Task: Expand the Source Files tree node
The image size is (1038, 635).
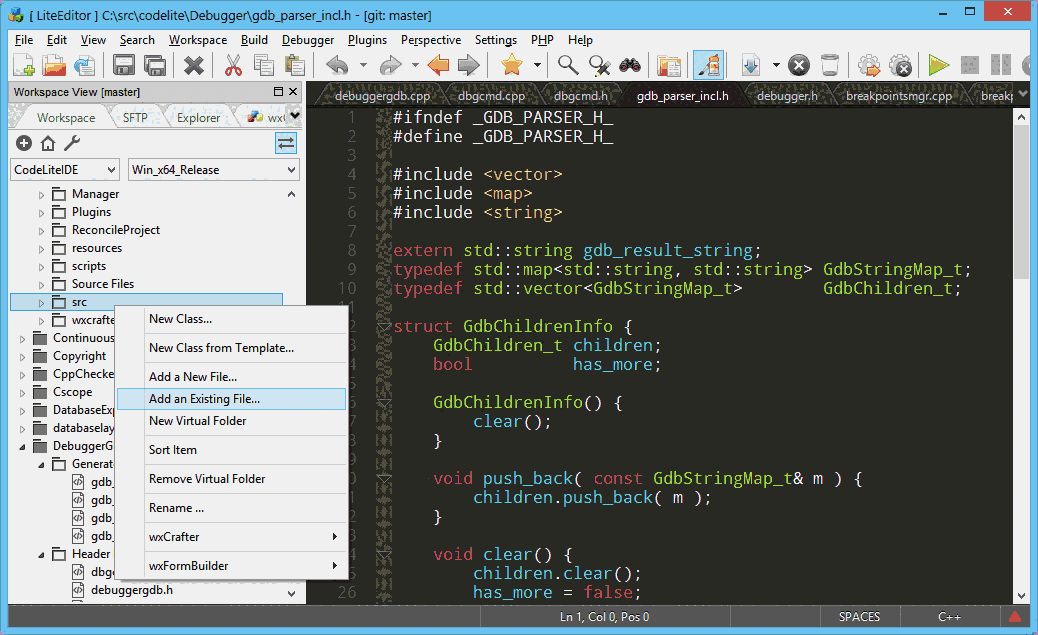Action: coord(42,283)
